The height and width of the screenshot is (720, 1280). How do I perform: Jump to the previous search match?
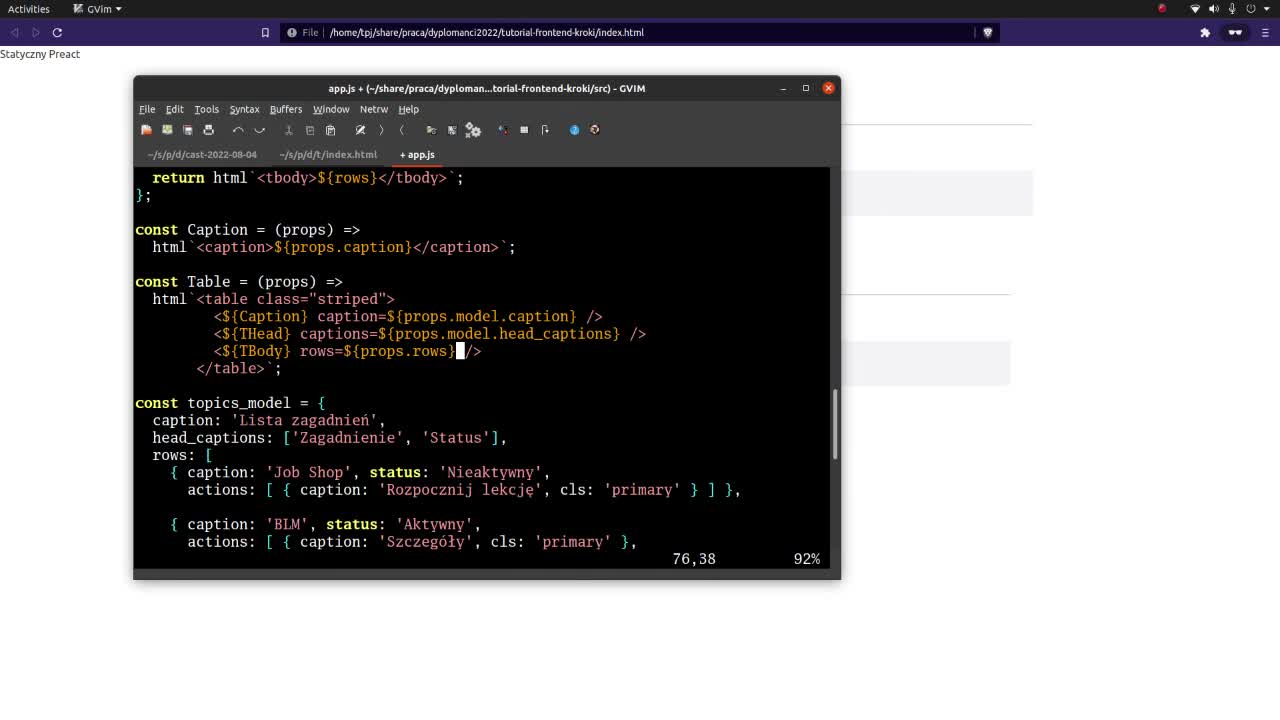pos(402,130)
